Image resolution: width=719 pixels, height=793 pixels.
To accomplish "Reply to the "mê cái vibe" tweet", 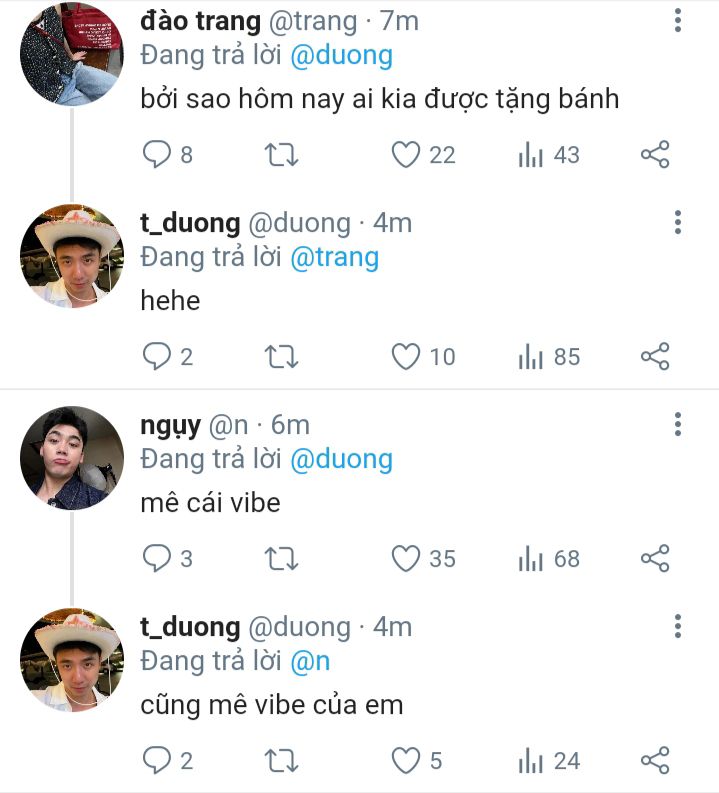I will coord(157,559).
